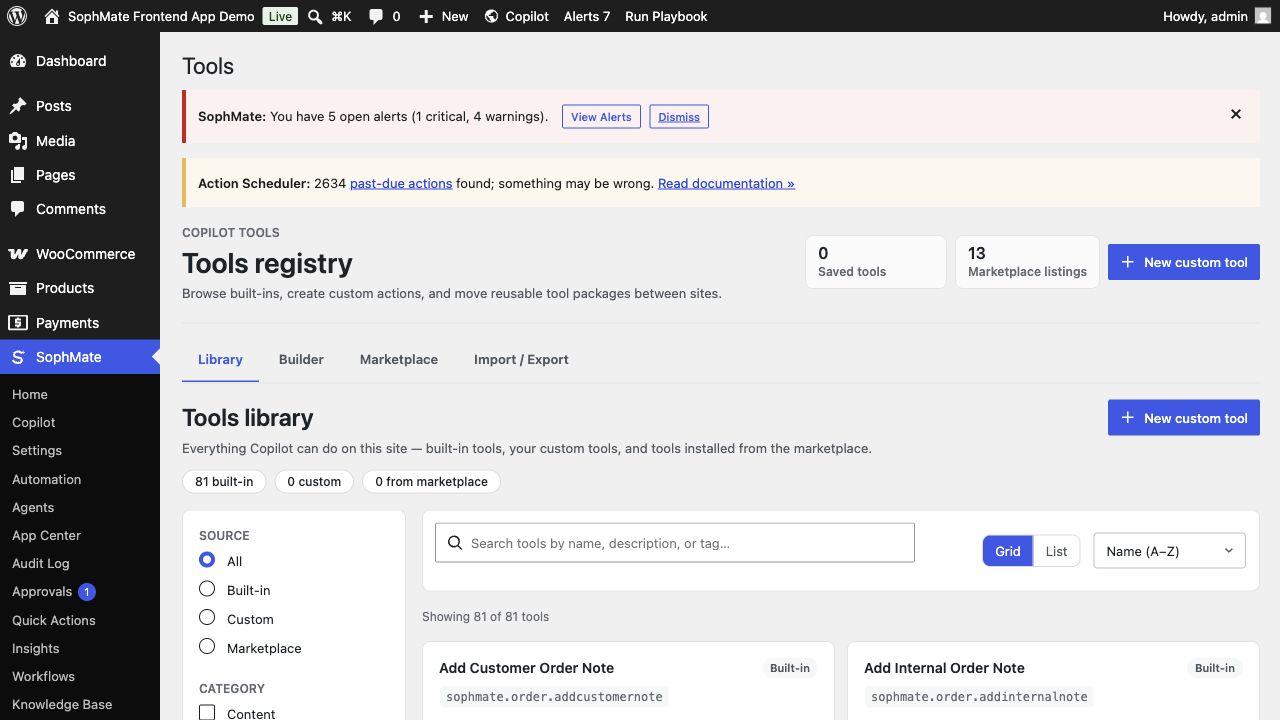Open the Name (A–Z) sort dropdown
This screenshot has width=1280, height=720.
tap(1170, 551)
